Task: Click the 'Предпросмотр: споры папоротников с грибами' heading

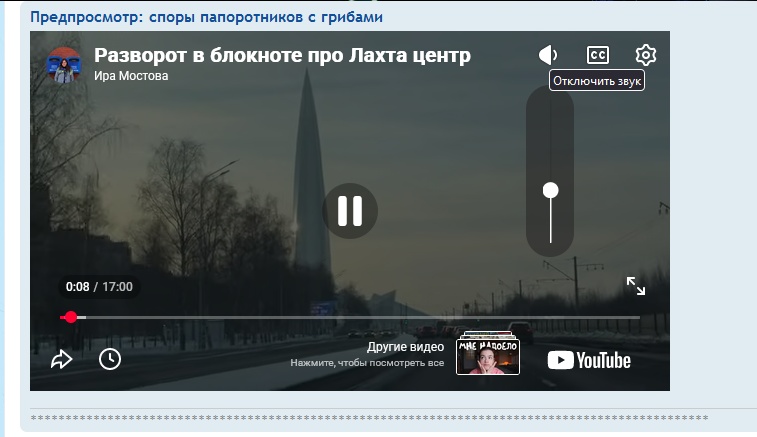Action: tap(207, 17)
